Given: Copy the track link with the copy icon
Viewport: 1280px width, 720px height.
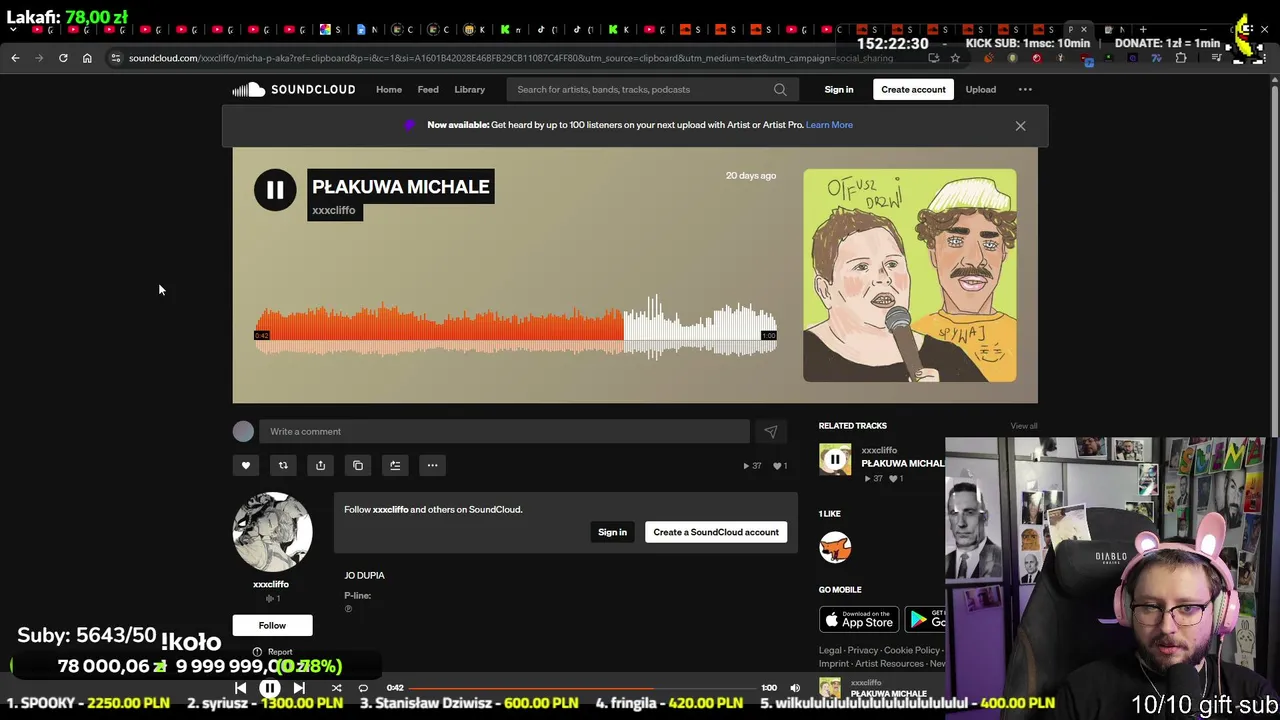Looking at the screenshot, I should (x=358, y=465).
